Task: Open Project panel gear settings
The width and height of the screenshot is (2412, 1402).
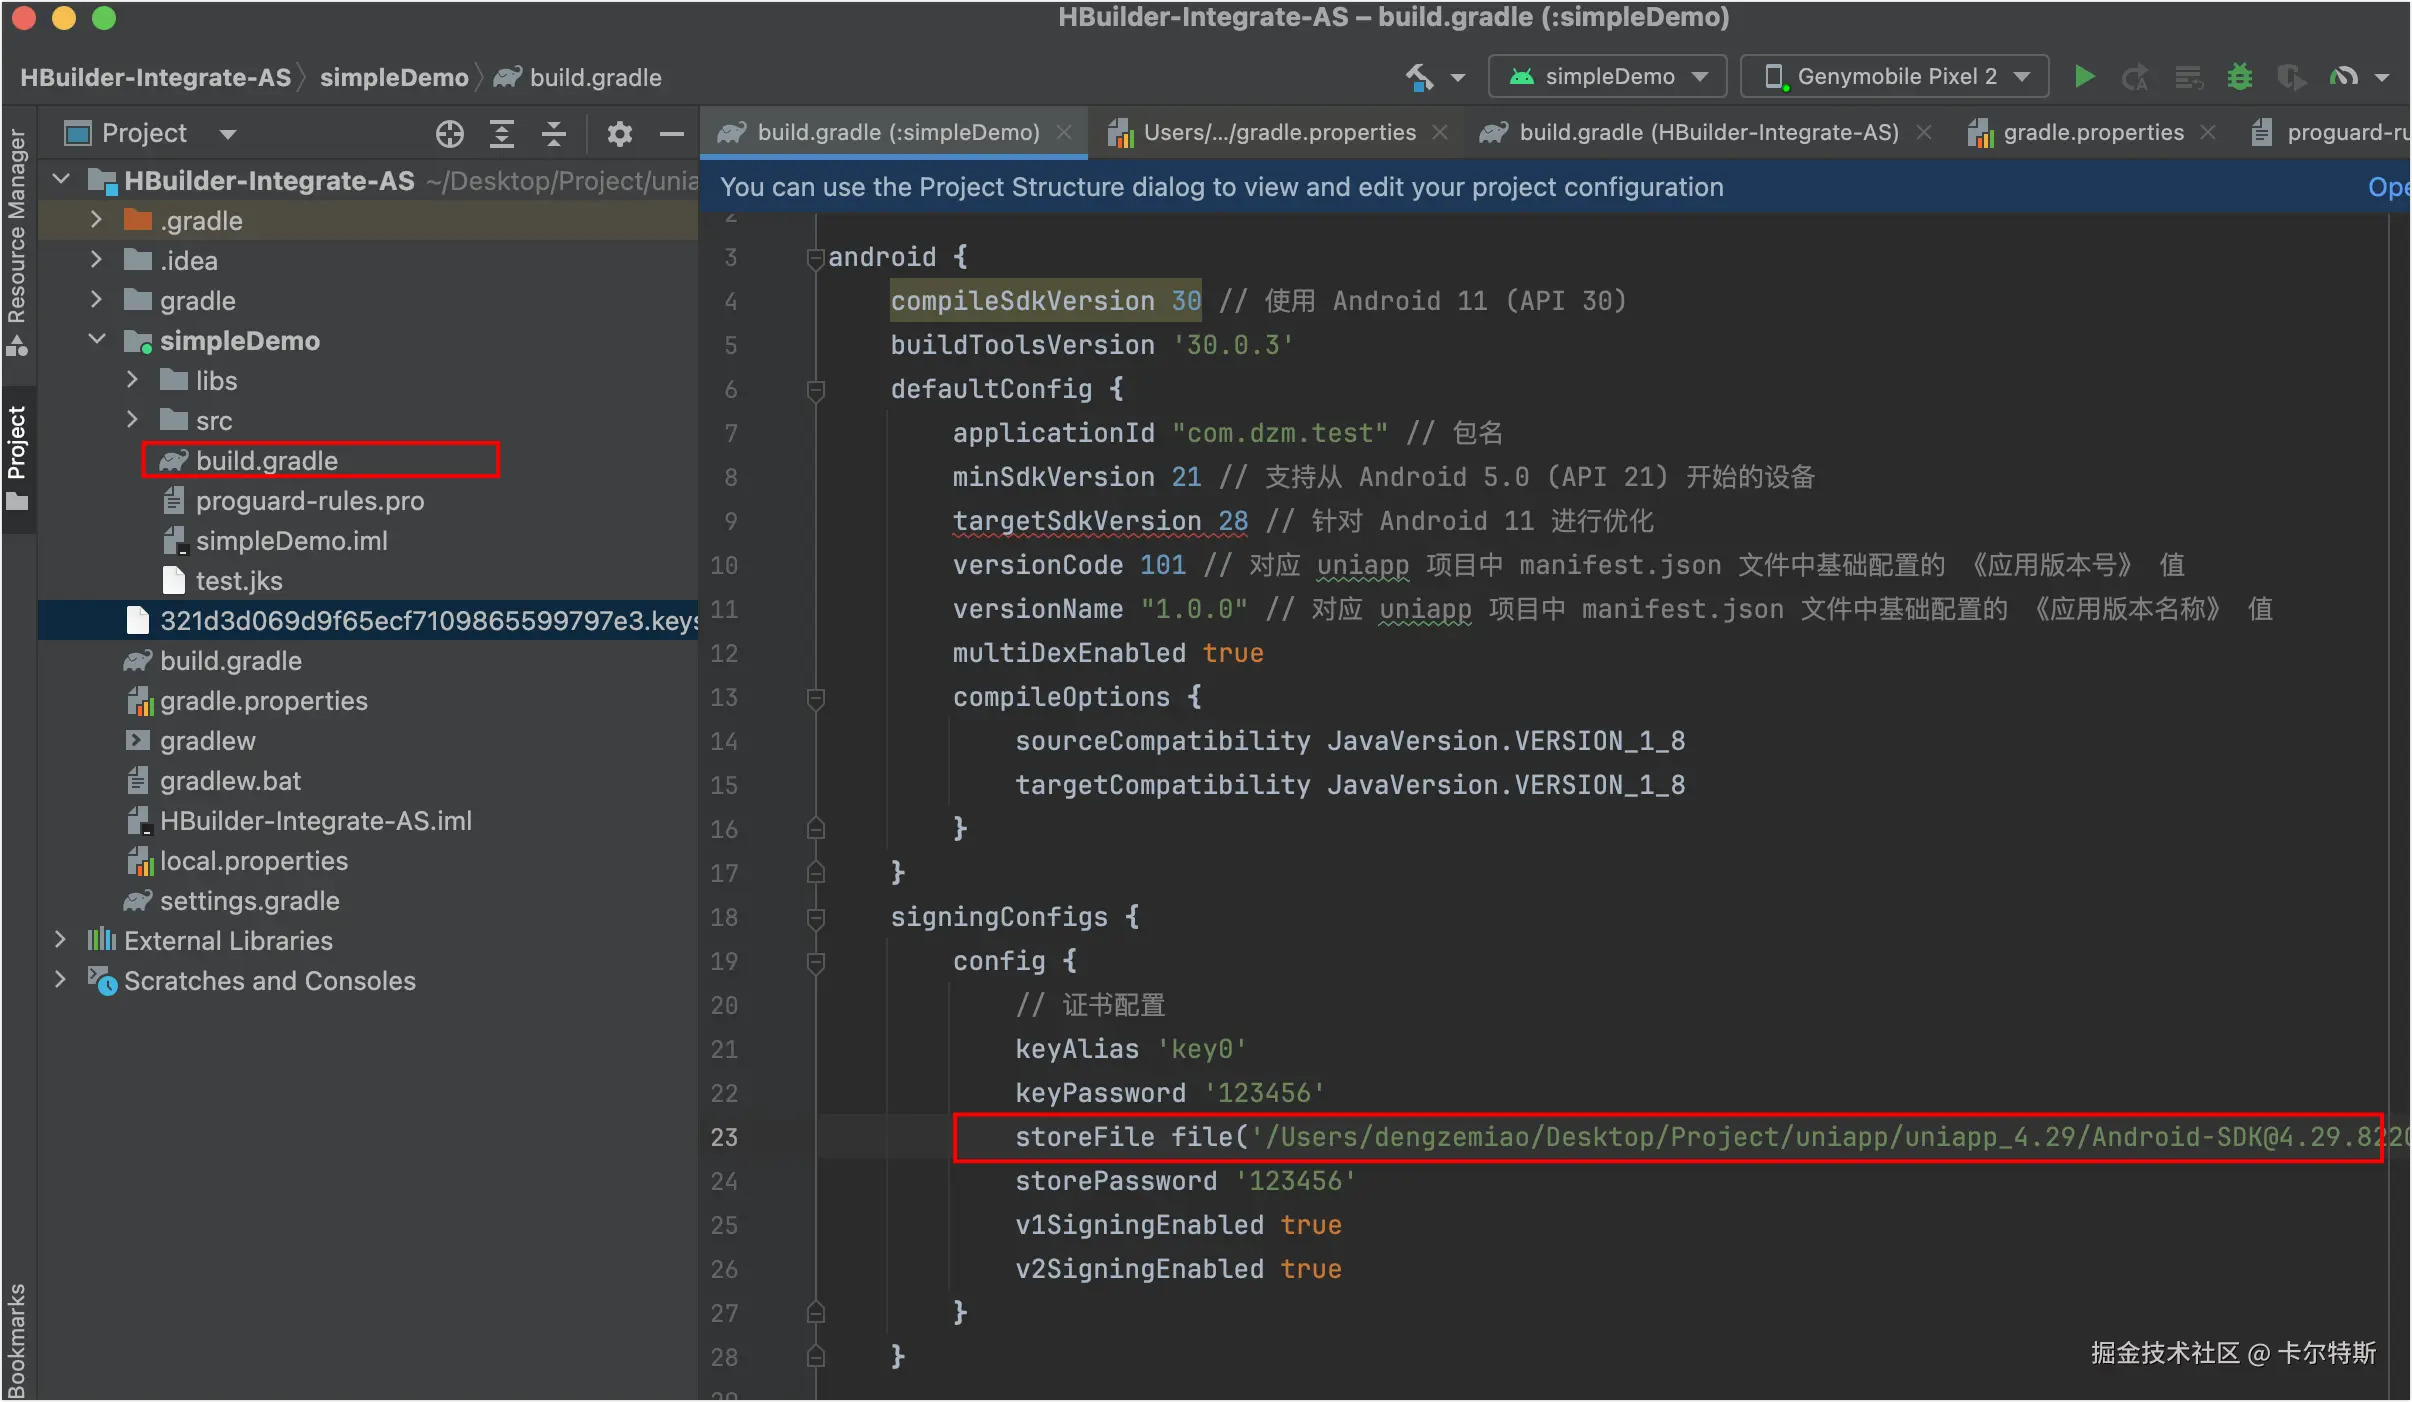Action: 620,133
